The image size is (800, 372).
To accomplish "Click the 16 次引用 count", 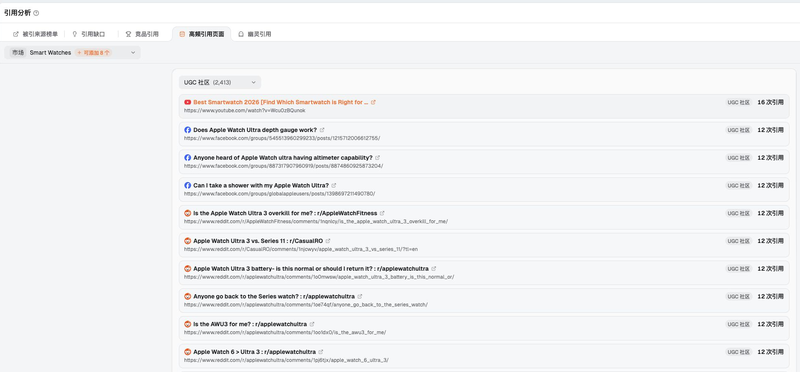I will (770, 102).
